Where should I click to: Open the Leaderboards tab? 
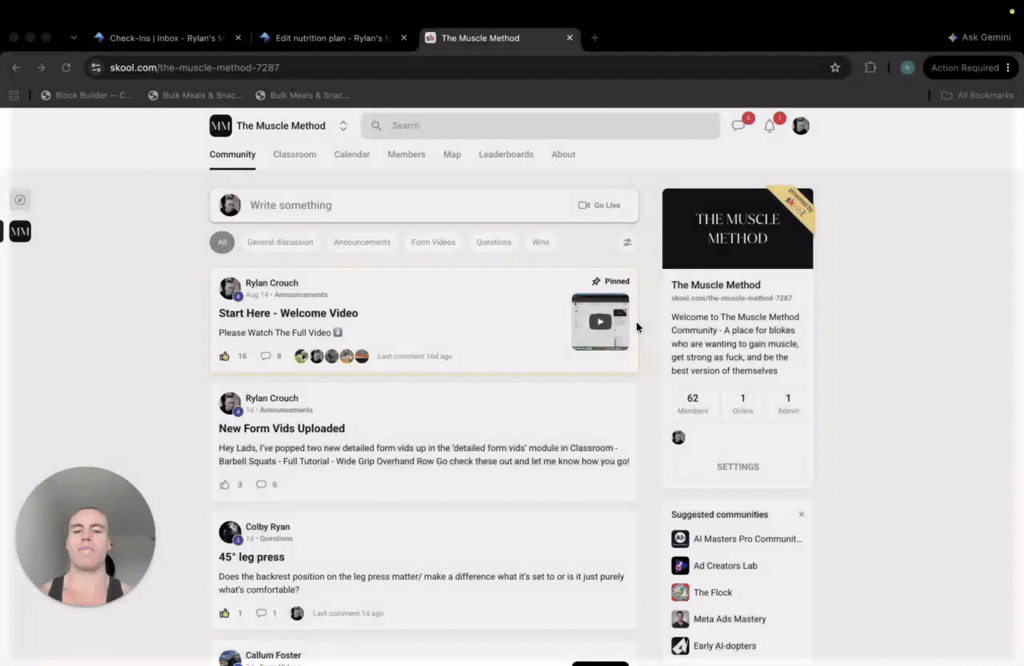pyautogui.click(x=506, y=155)
